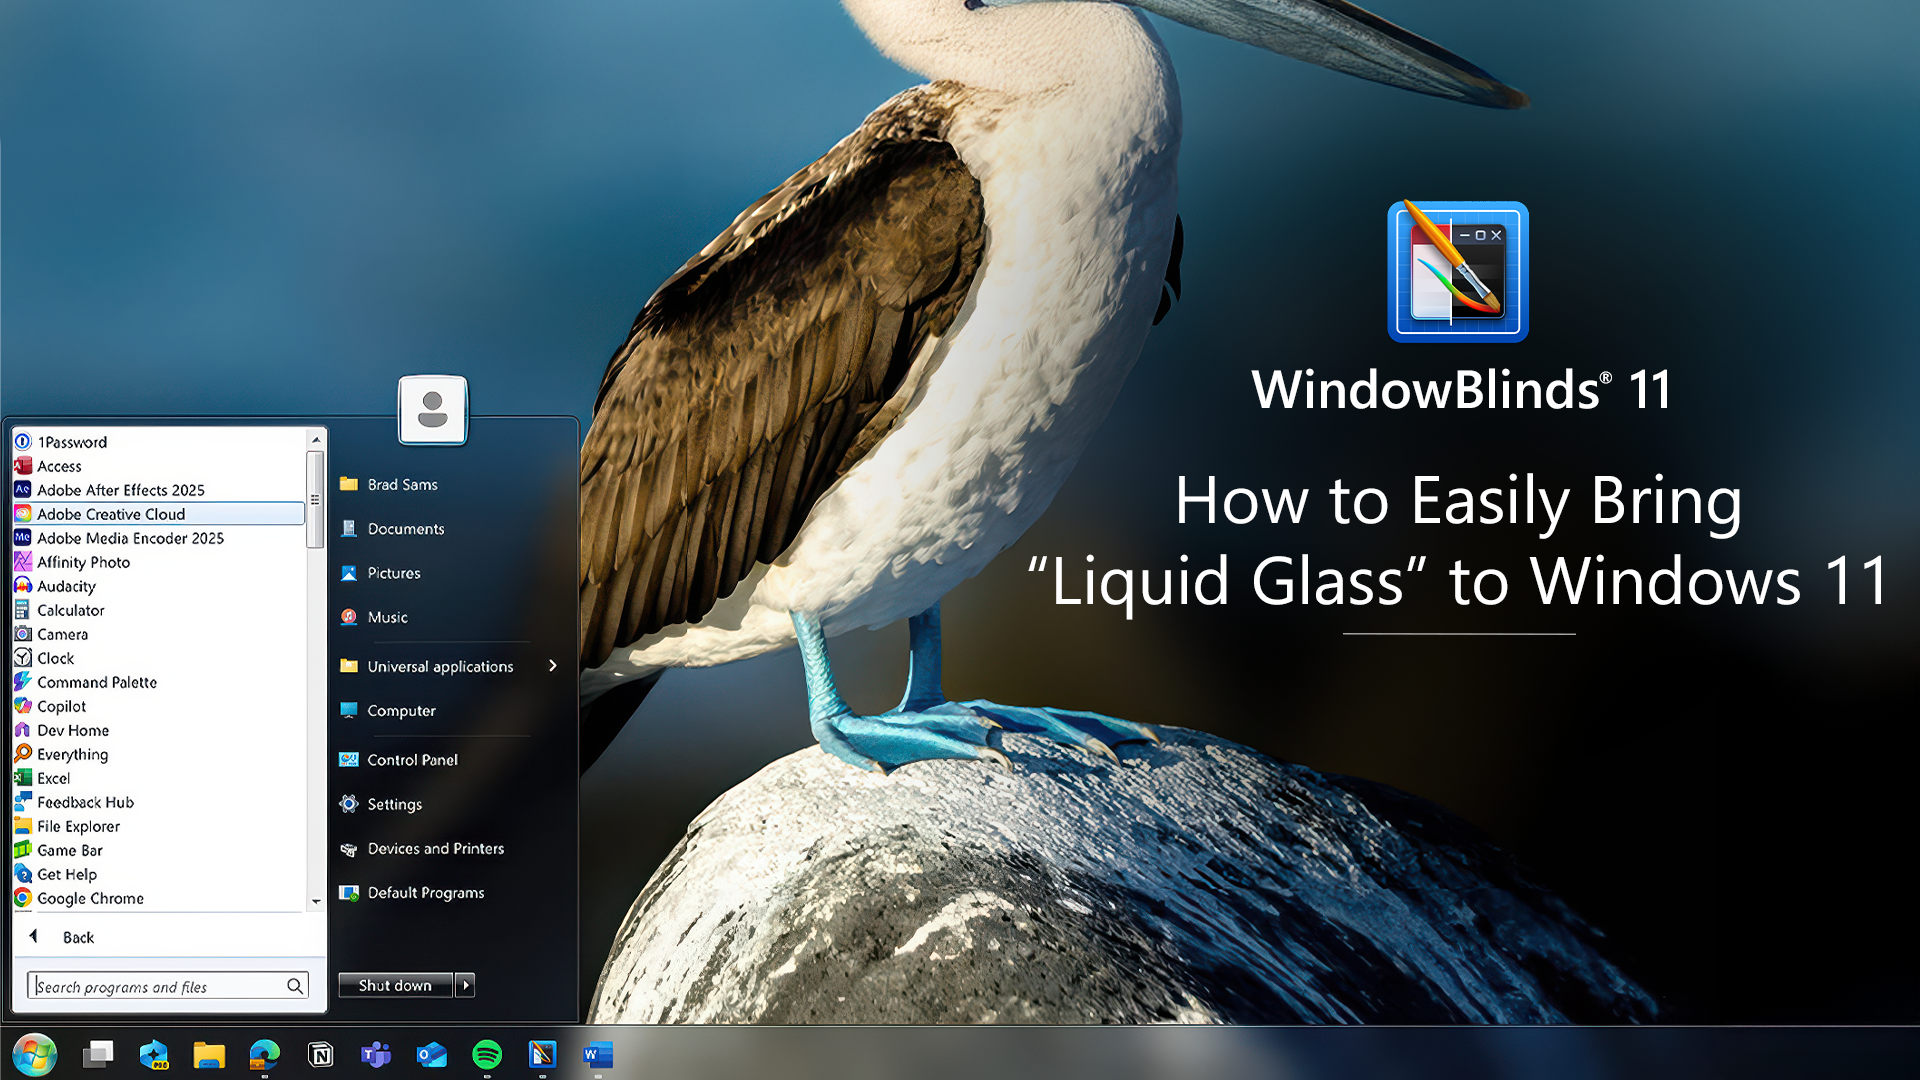The height and width of the screenshot is (1080, 1920).
Task: Open File Explorer on the taskbar
Action: pyautogui.click(x=209, y=1054)
